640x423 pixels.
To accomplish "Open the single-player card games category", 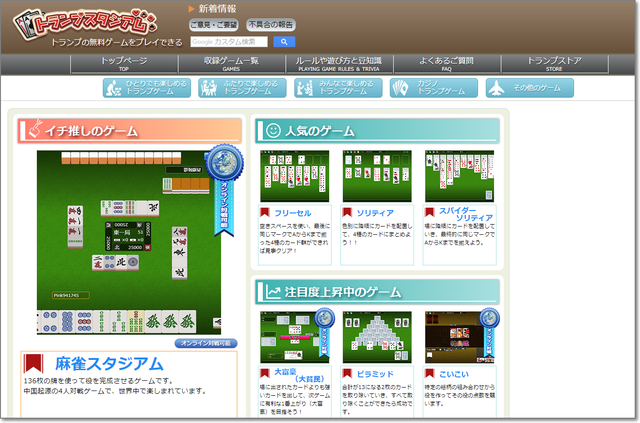I will [145, 88].
